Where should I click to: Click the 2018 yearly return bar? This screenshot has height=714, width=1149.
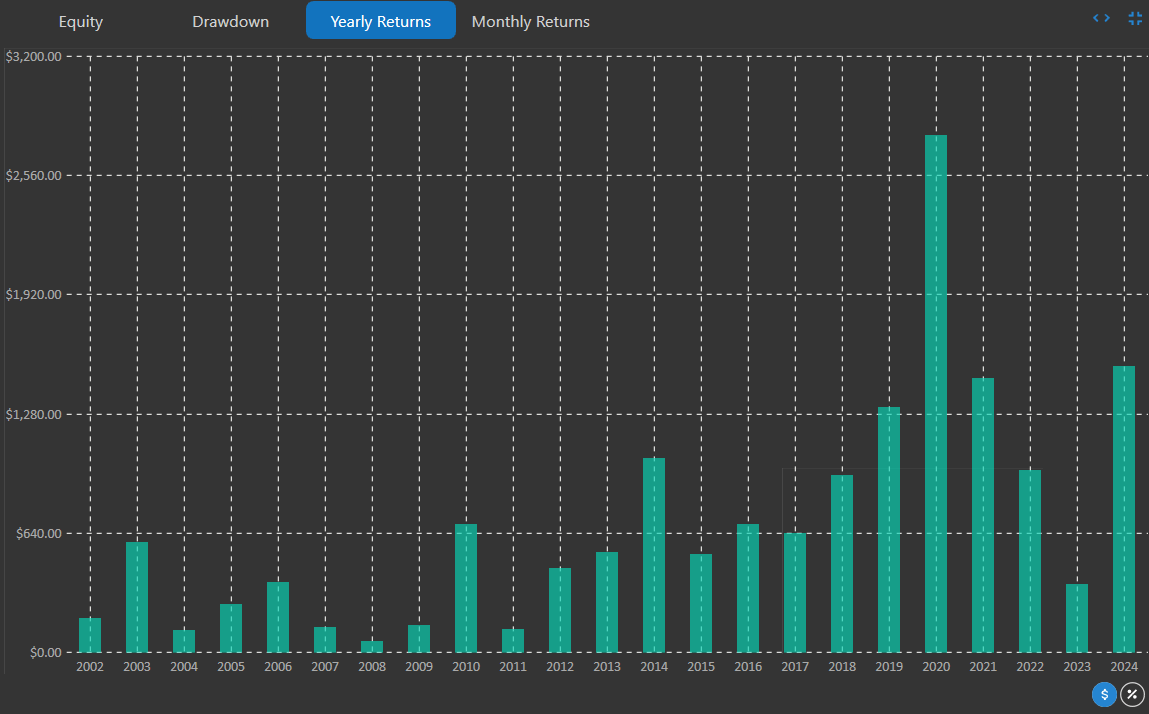pyautogui.click(x=842, y=564)
